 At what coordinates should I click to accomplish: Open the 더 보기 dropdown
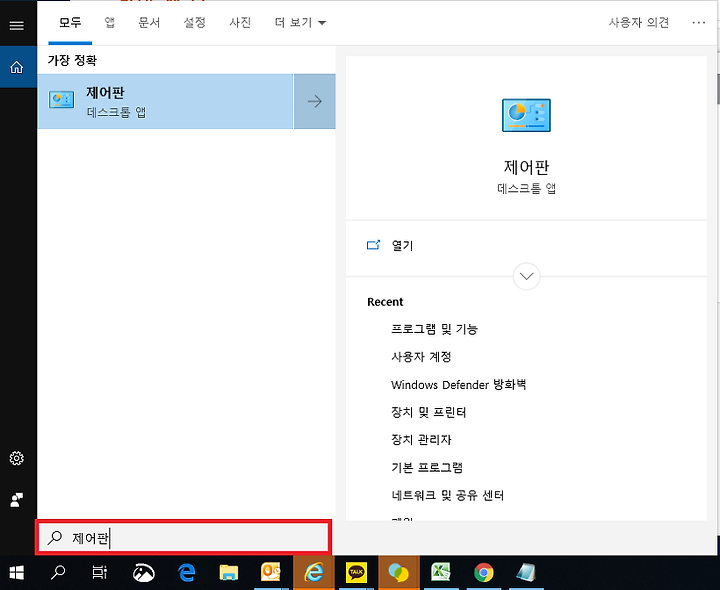[300, 22]
